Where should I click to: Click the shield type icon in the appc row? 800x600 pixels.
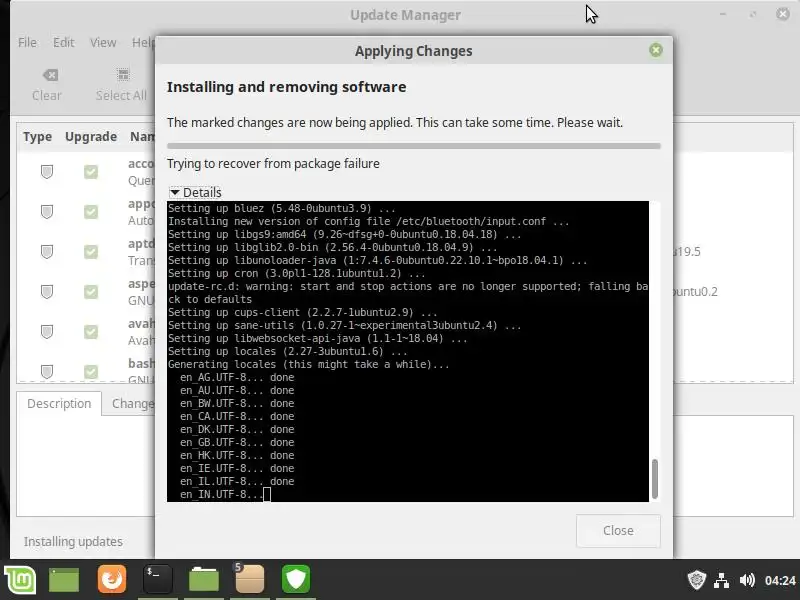tap(47, 212)
